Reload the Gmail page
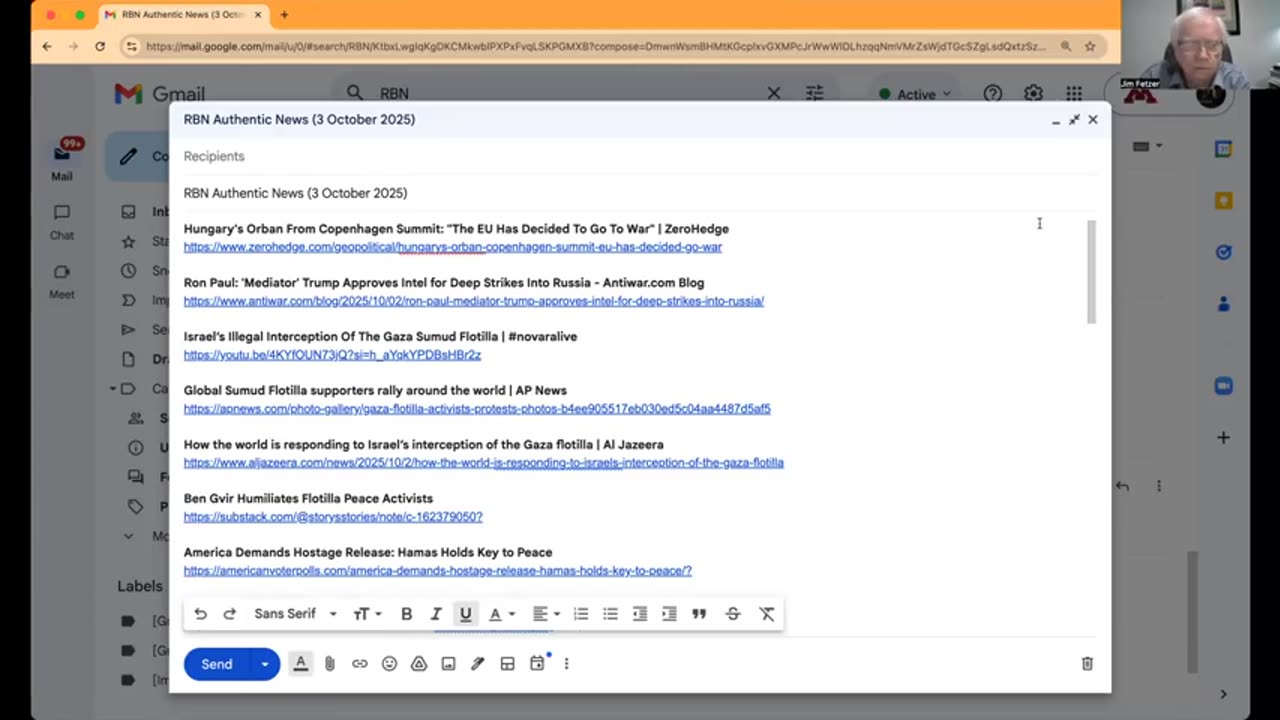Image resolution: width=1280 pixels, height=720 pixels. pos(100,46)
